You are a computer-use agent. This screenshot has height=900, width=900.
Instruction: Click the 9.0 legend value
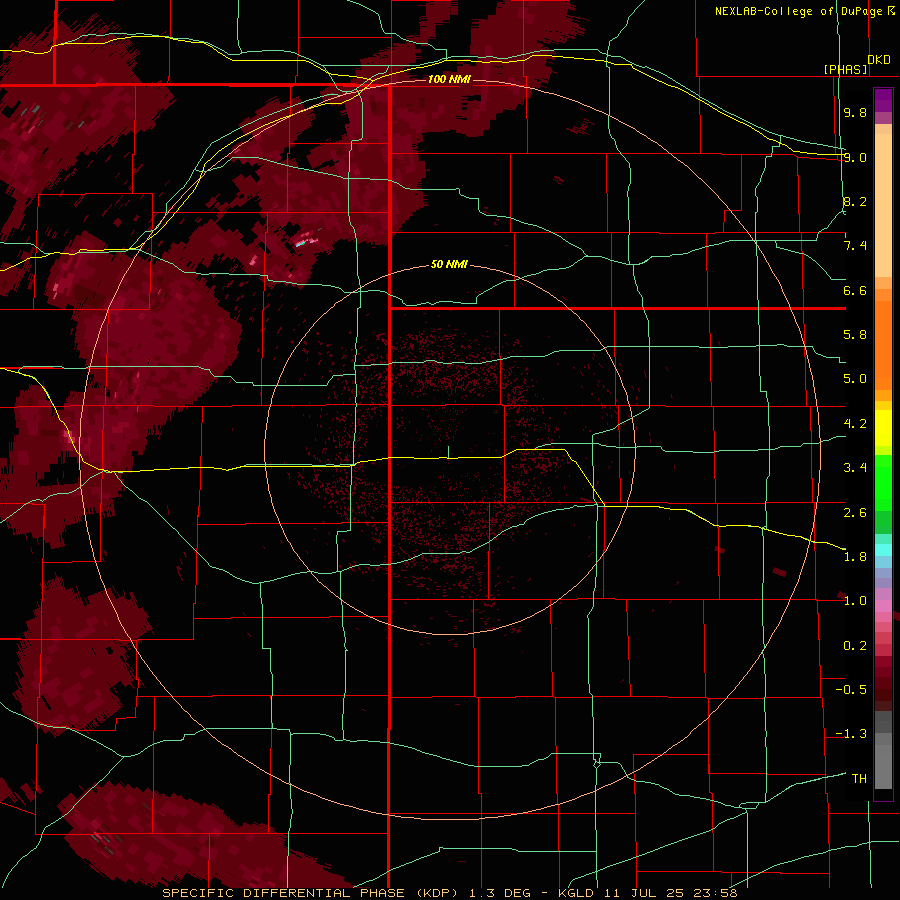pos(855,157)
